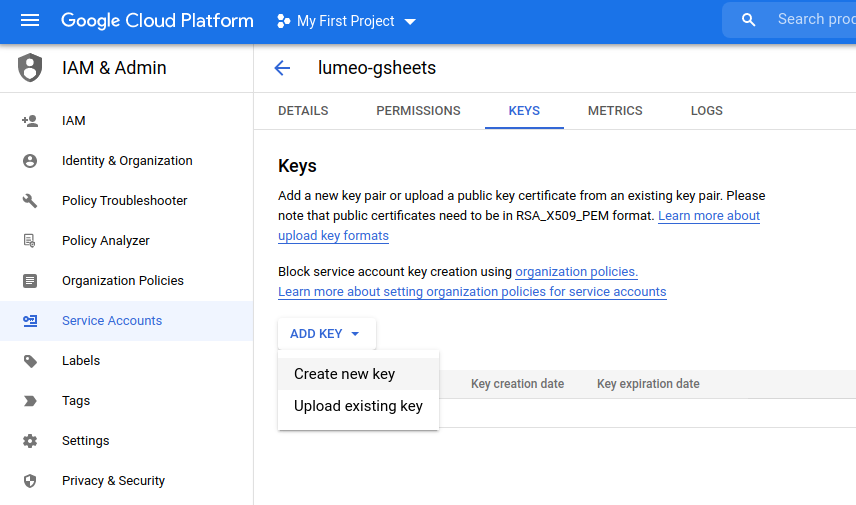This screenshot has width=856, height=505.
Task: Go back using the left arrow
Action: click(x=282, y=68)
